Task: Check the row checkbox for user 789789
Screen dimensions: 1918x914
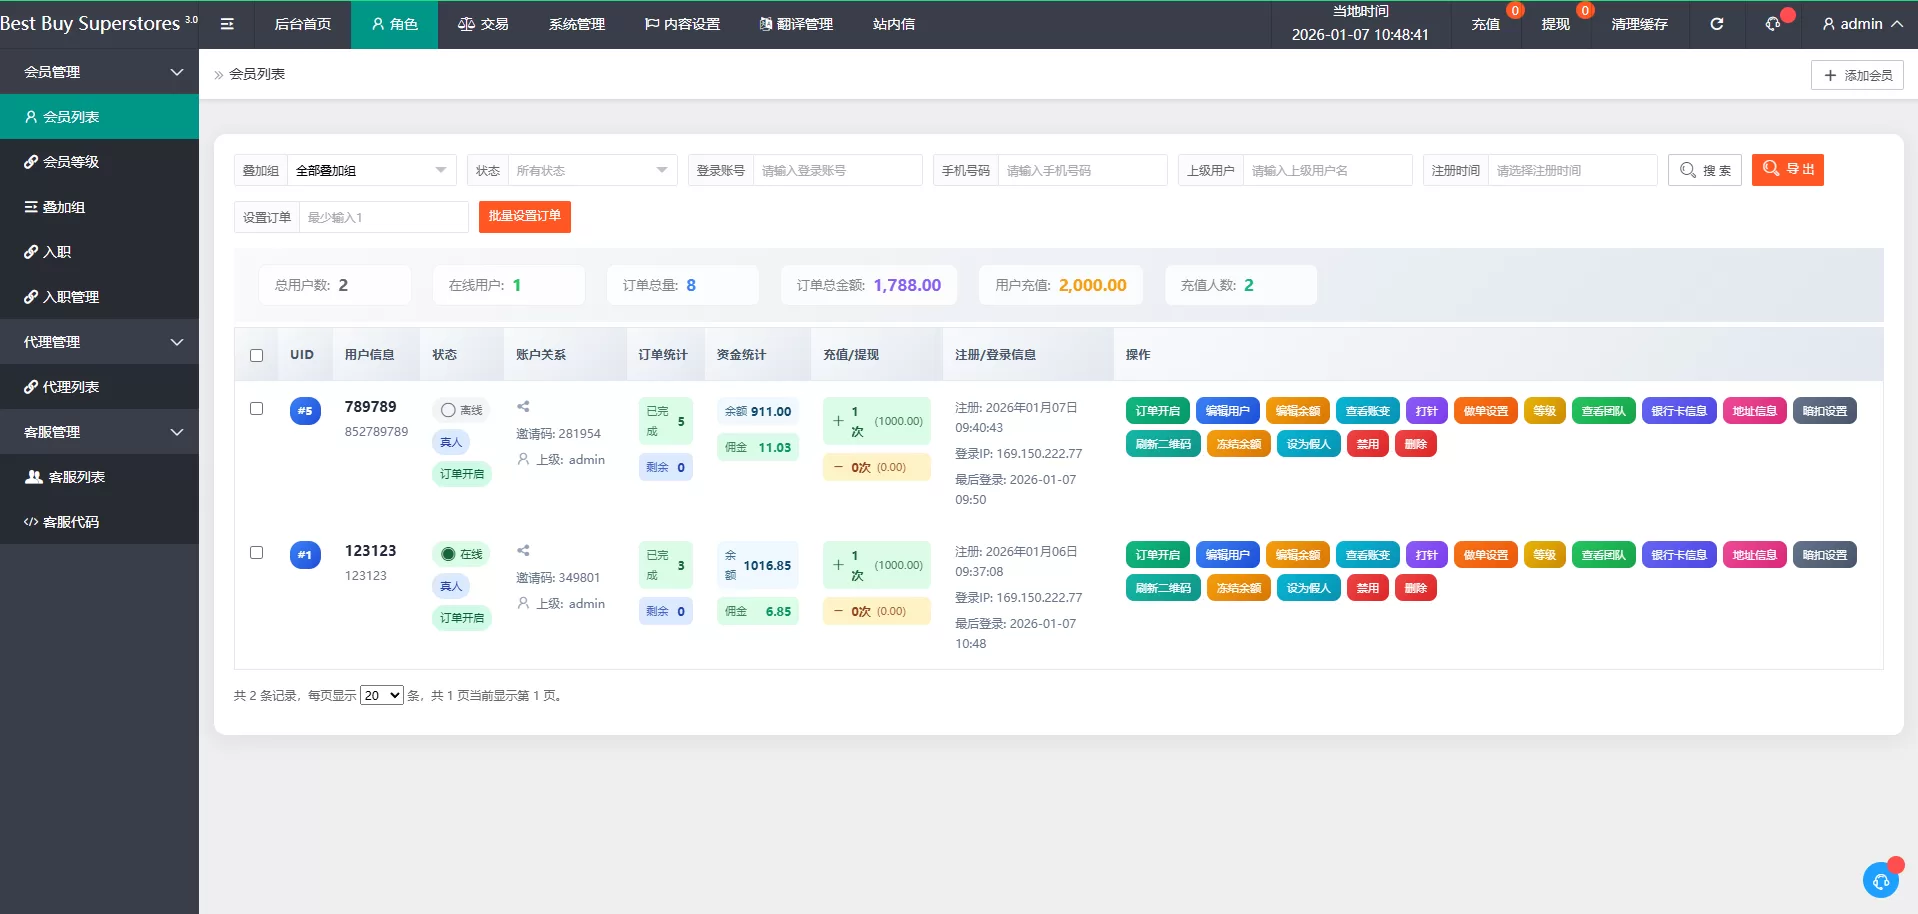Action: (x=256, y=409)
